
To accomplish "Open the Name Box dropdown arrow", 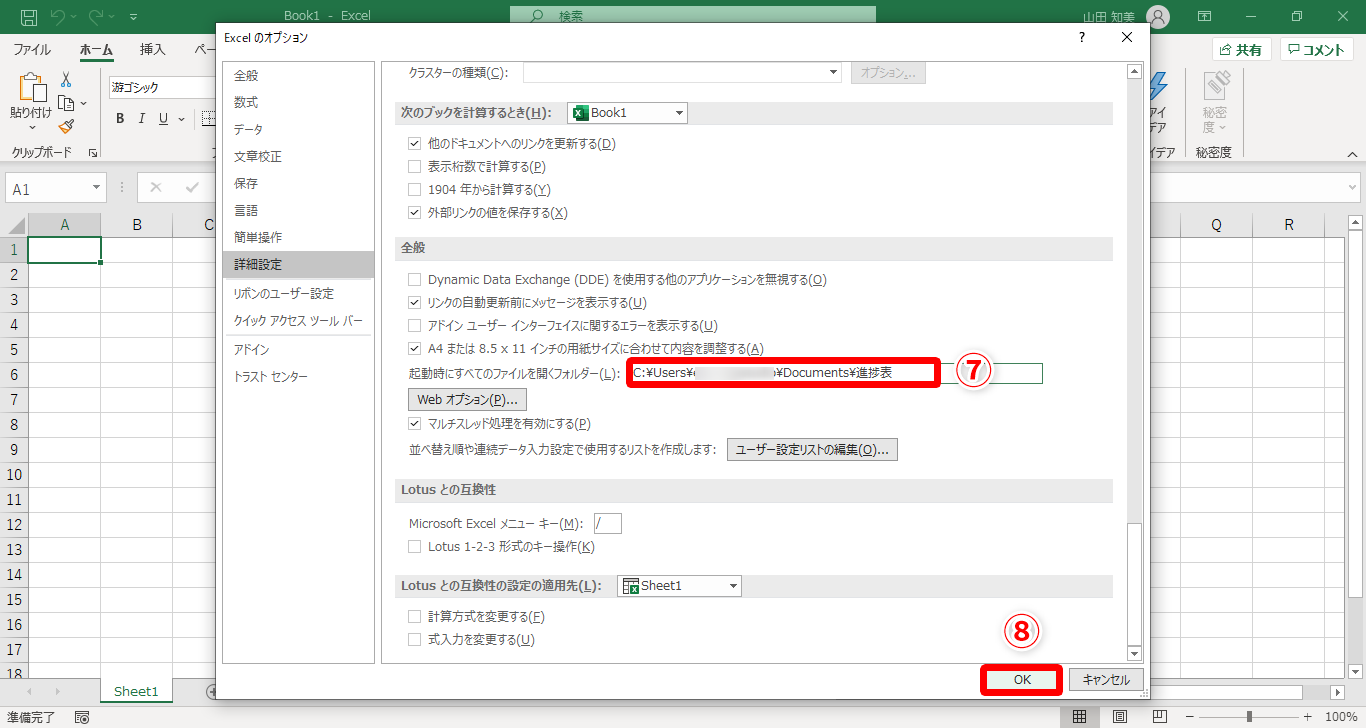I will 97,188.
